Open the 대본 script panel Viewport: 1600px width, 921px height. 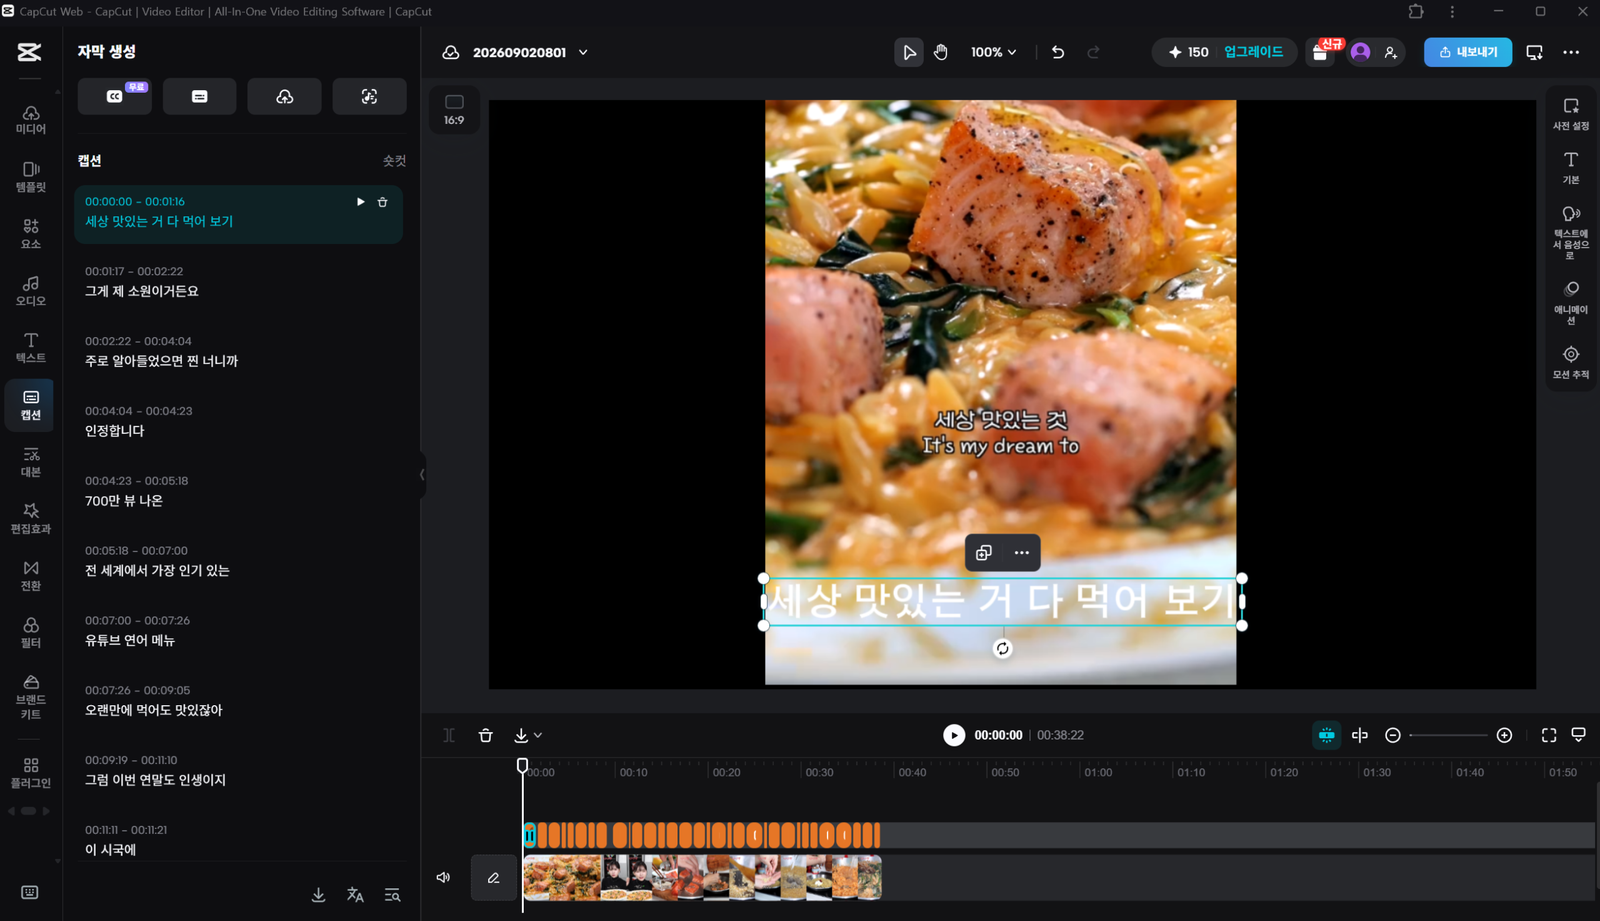point(30,462)
